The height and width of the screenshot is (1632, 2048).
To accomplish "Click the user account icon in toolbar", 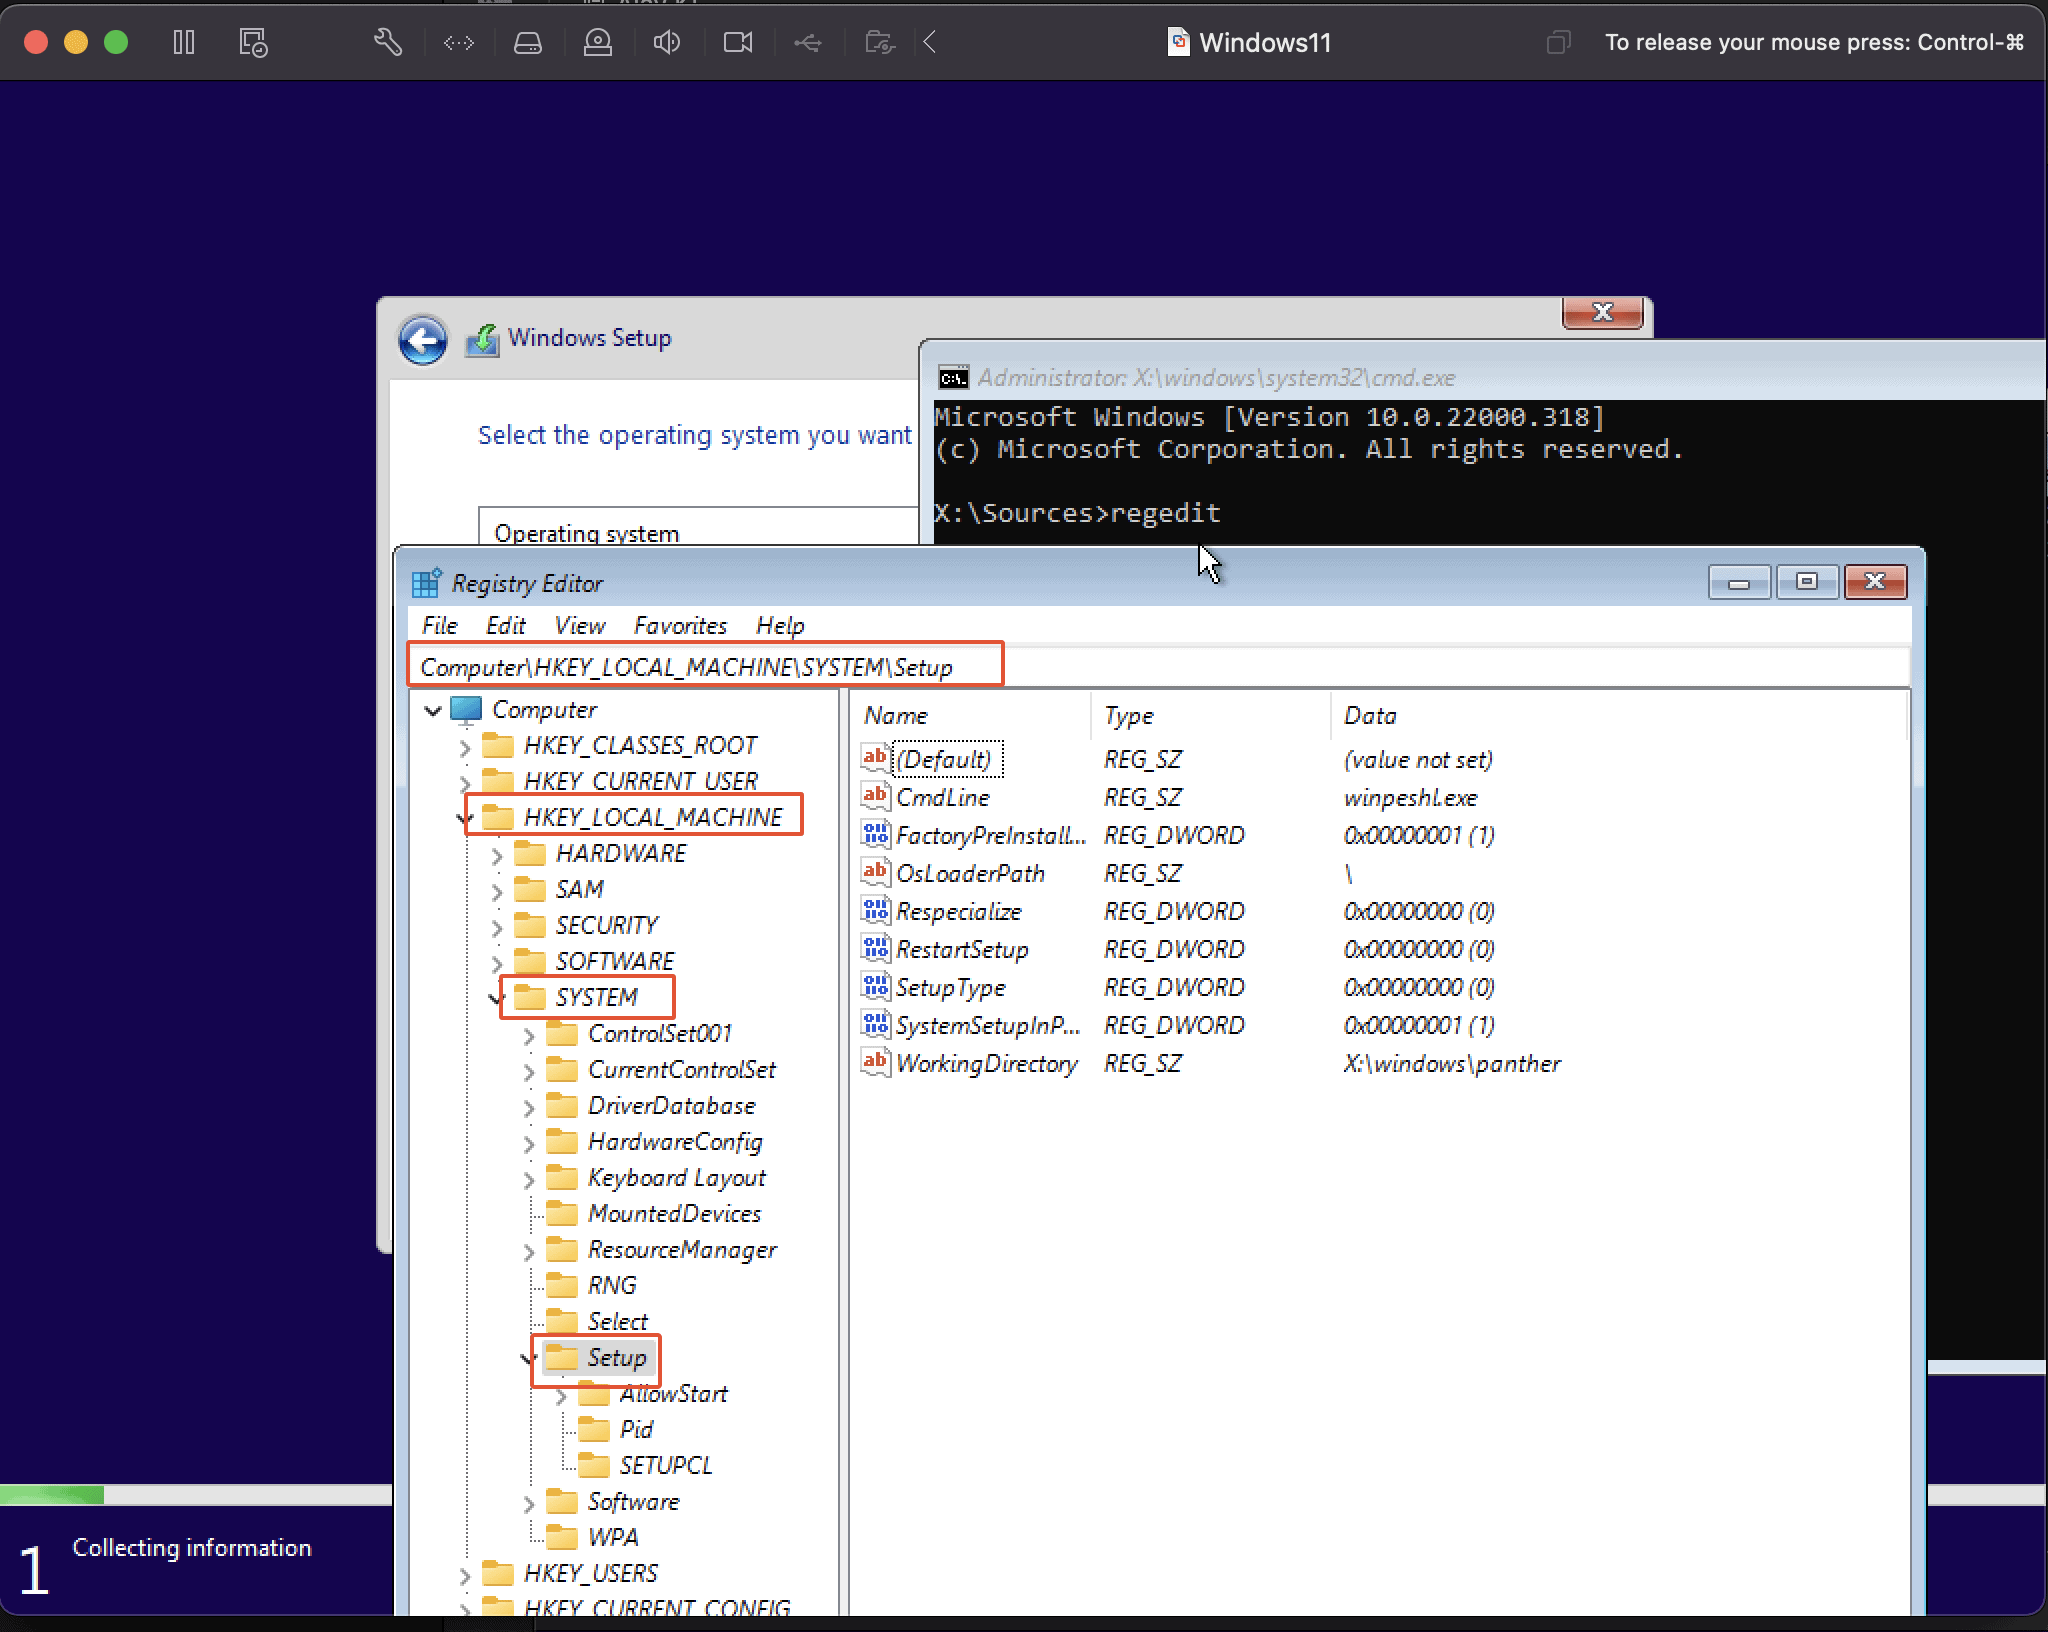I will 598,42.
